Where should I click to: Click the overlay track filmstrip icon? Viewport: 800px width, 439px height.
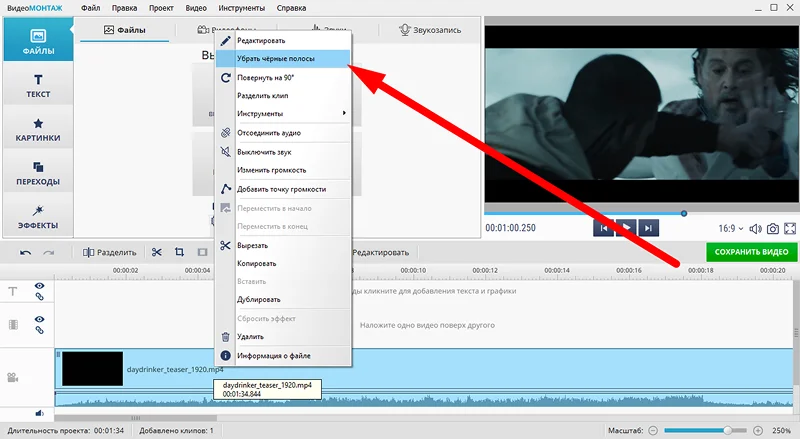13,325
